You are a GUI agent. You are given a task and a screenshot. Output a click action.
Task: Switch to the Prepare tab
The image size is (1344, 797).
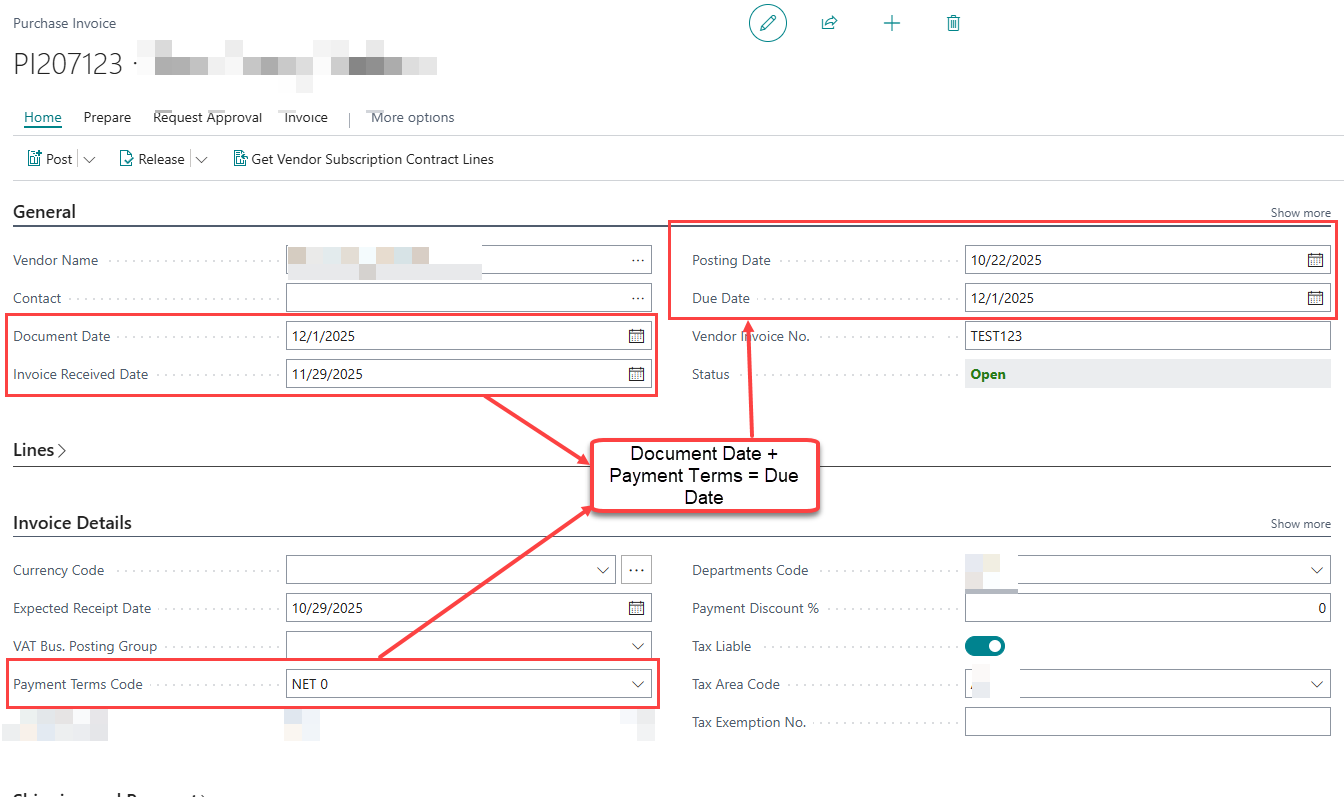(107, 117)
